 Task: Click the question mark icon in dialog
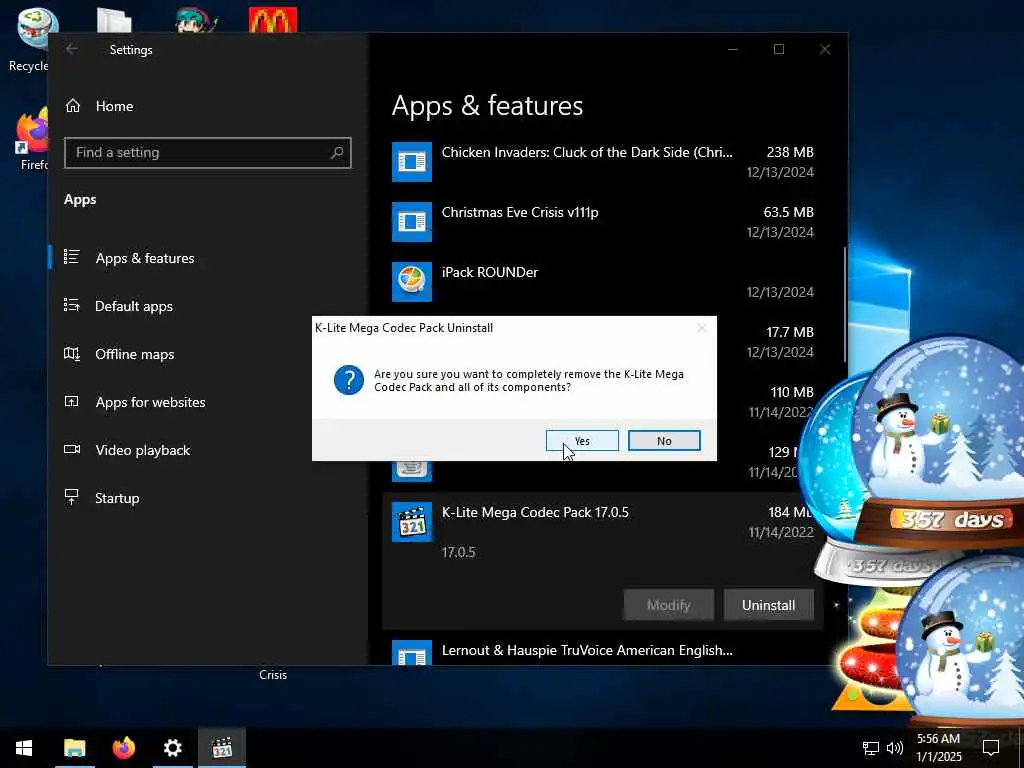click(349, 380)
